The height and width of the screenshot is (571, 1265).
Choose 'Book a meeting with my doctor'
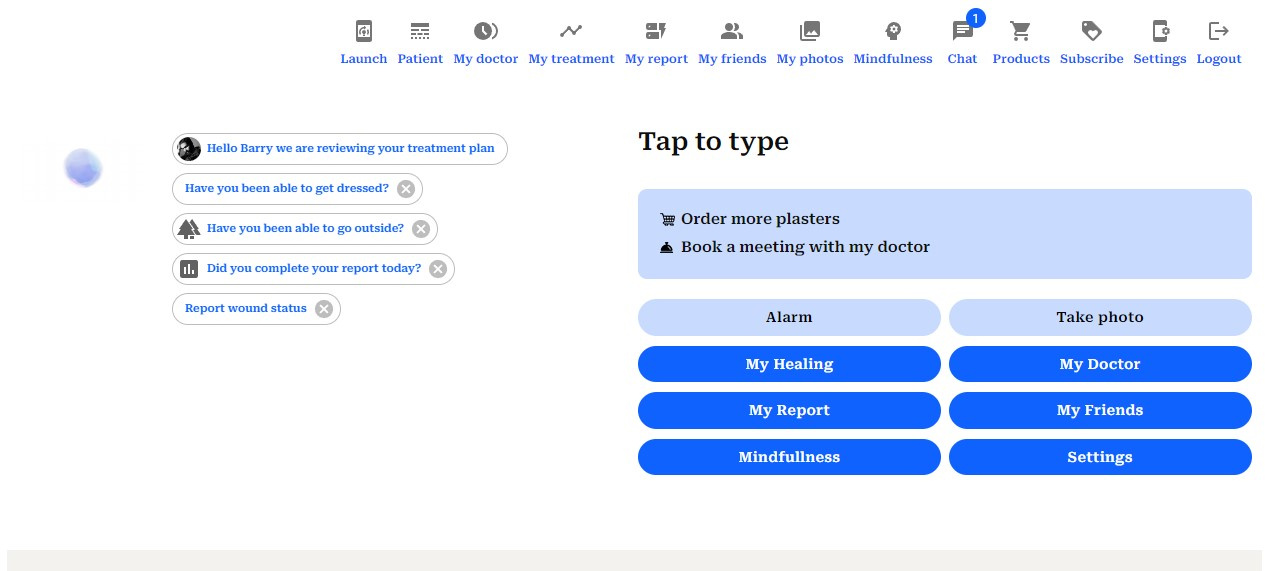(805, 247)
